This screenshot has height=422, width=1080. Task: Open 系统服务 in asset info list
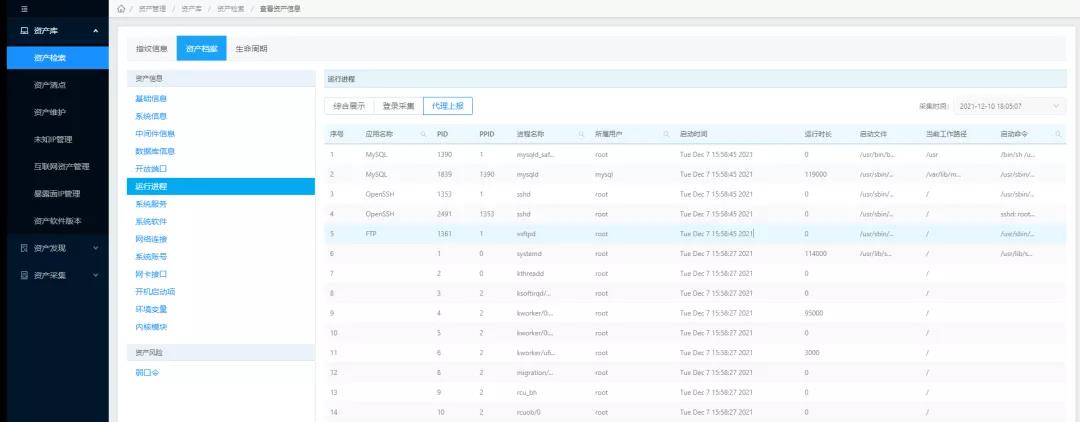[x=151, y=204]
